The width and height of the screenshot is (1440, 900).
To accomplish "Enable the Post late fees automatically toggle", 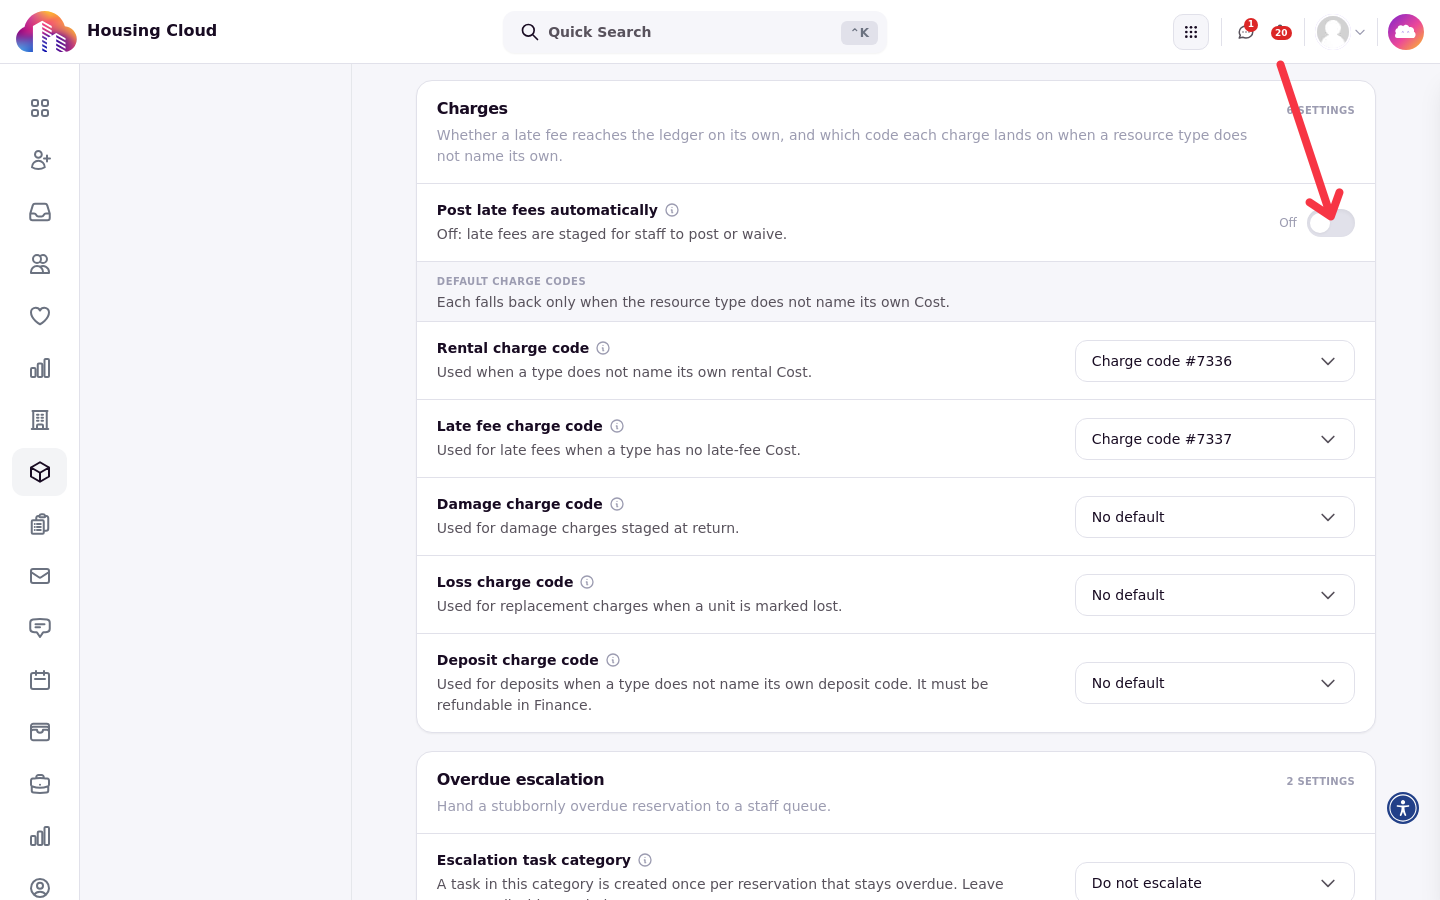I will click(x=1331, y=223).
